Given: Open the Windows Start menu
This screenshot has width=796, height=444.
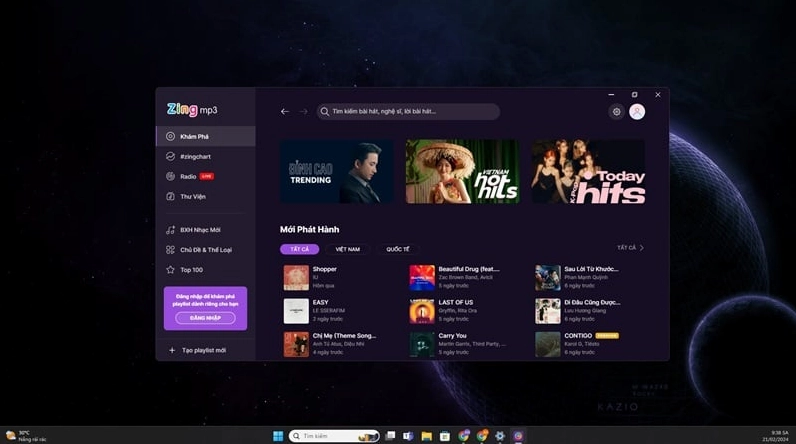Looking at the screenshot, I should click(279, 436).
